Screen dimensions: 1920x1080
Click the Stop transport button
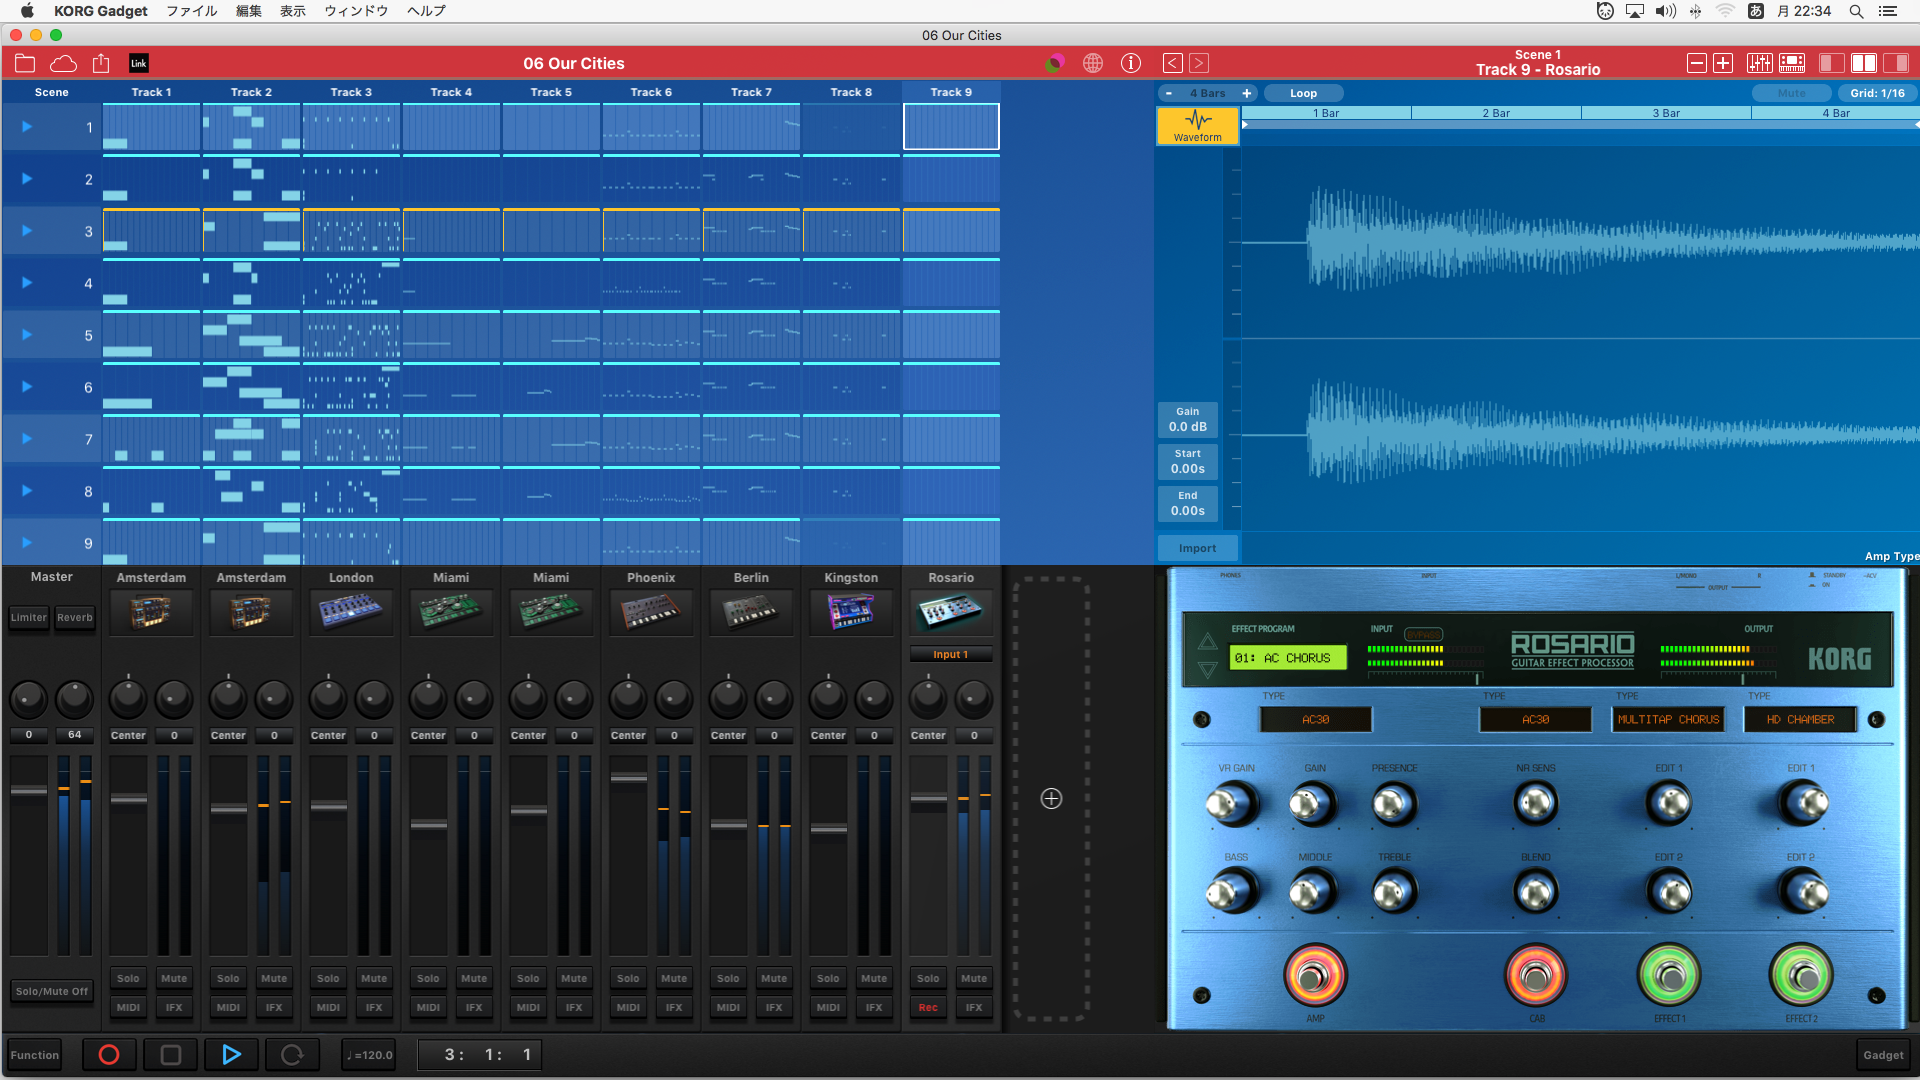click(171, 1054)
